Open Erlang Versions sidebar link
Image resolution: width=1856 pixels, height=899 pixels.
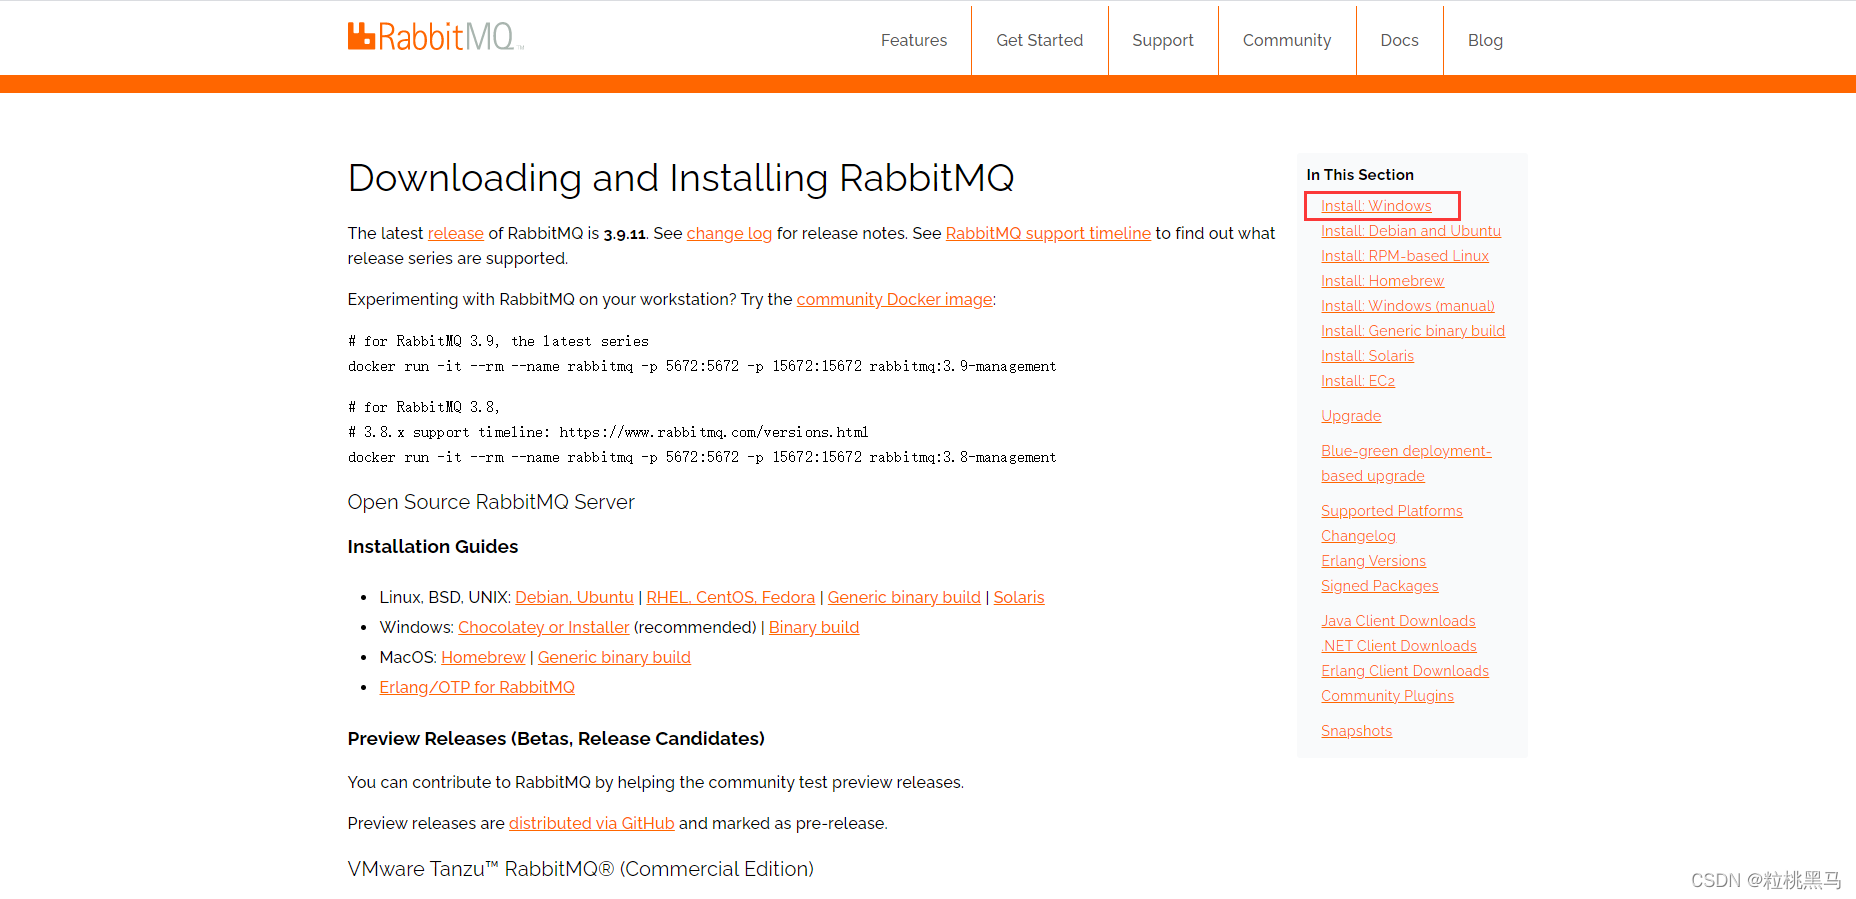coord(1373,561)
